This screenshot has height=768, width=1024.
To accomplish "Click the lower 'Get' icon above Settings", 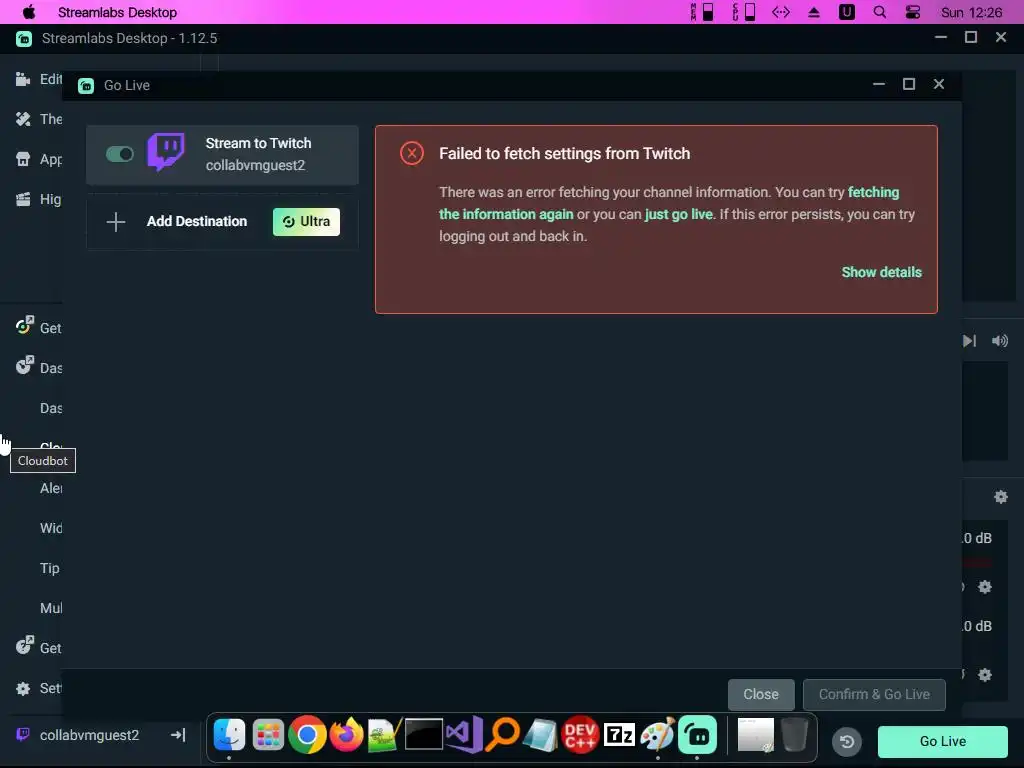I will (x=24, y=645).
